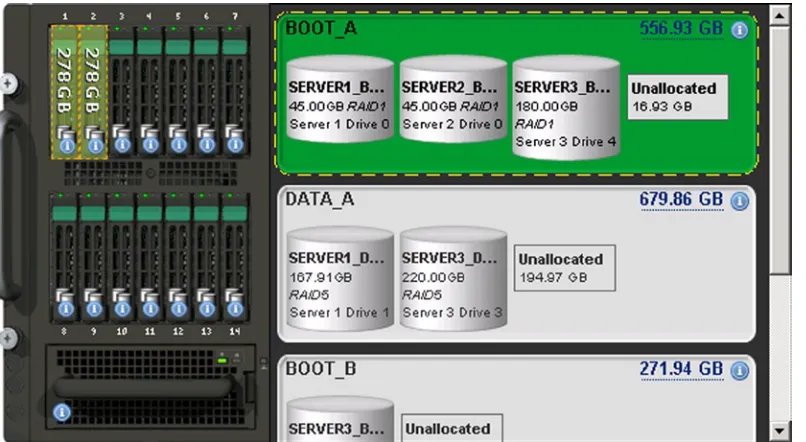Image resolution: width=806 pixels, height=442 pixels.
Task: Open info icon for drive bay 7
Action: (235, 144)
